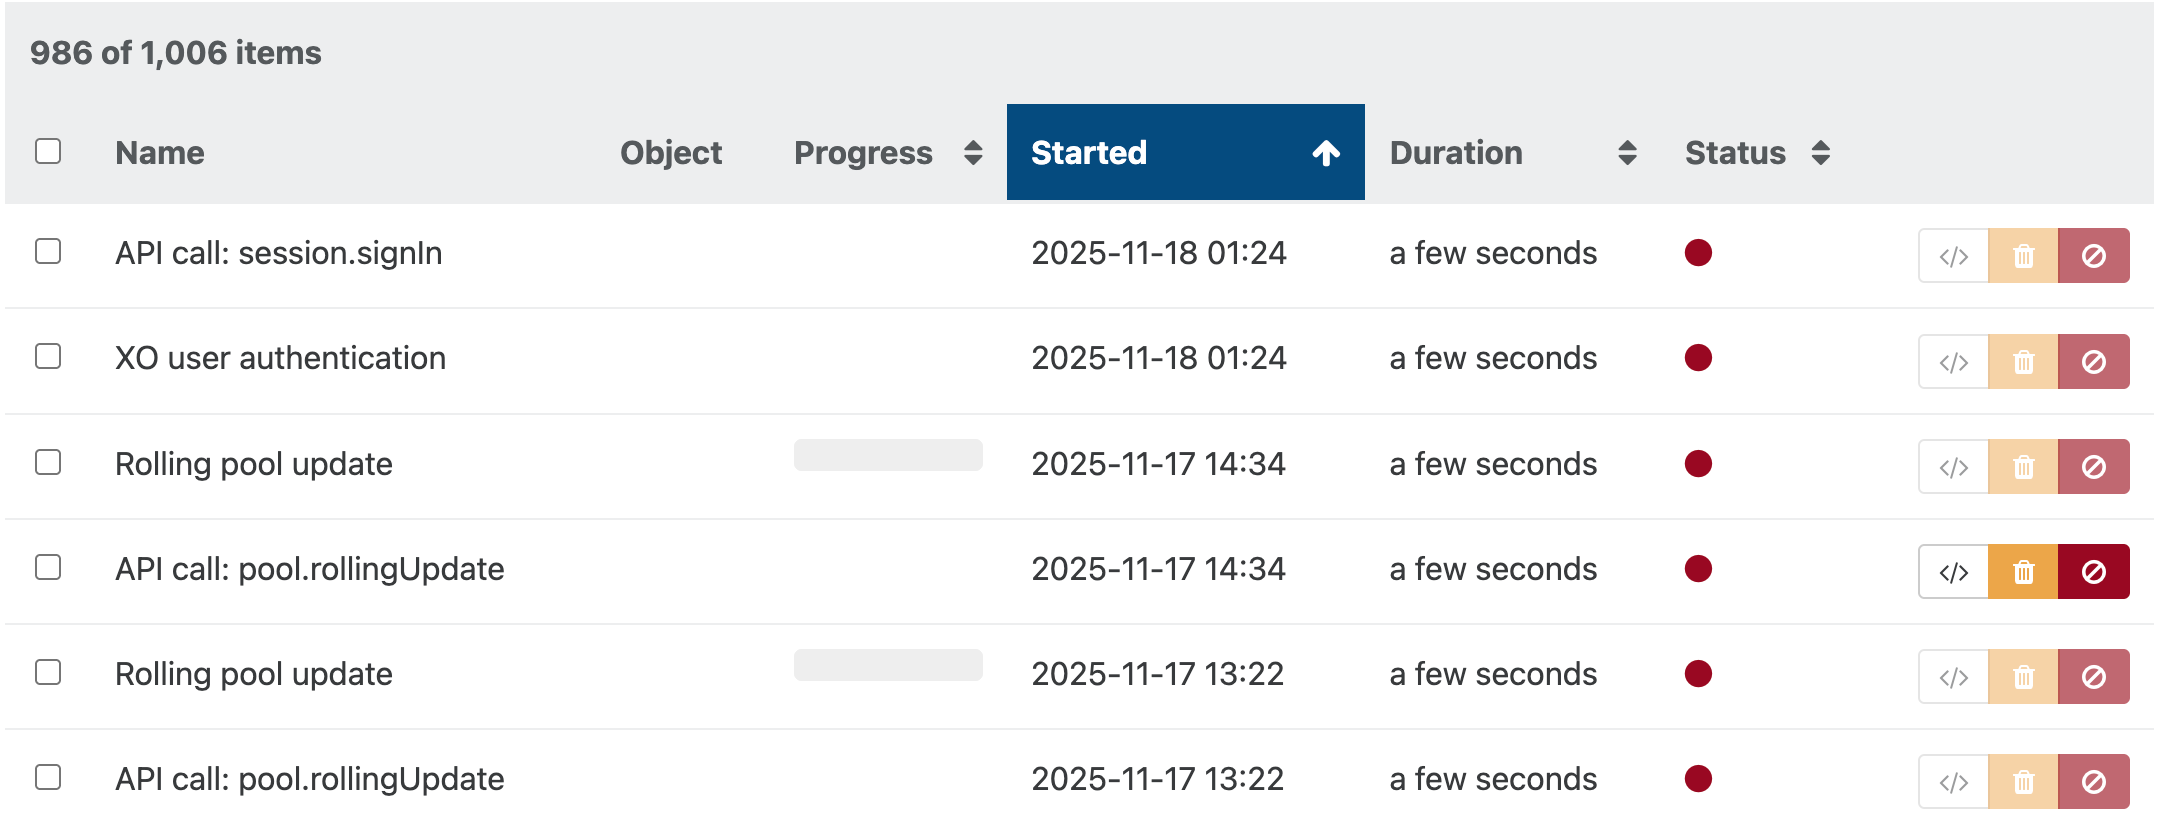Screen dimensions: 2162x828
Task: Sort tasks by Duration column arrows
Action: coord(1627,153)
